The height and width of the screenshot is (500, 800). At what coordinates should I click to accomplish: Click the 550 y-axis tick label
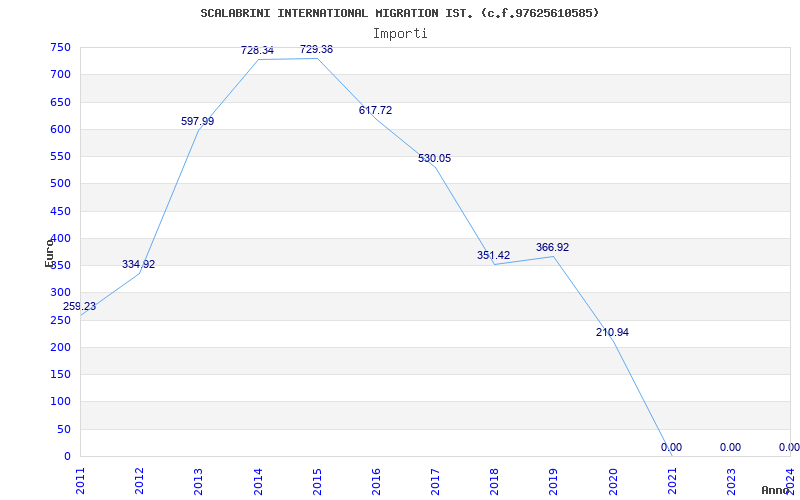pos(60,156)
